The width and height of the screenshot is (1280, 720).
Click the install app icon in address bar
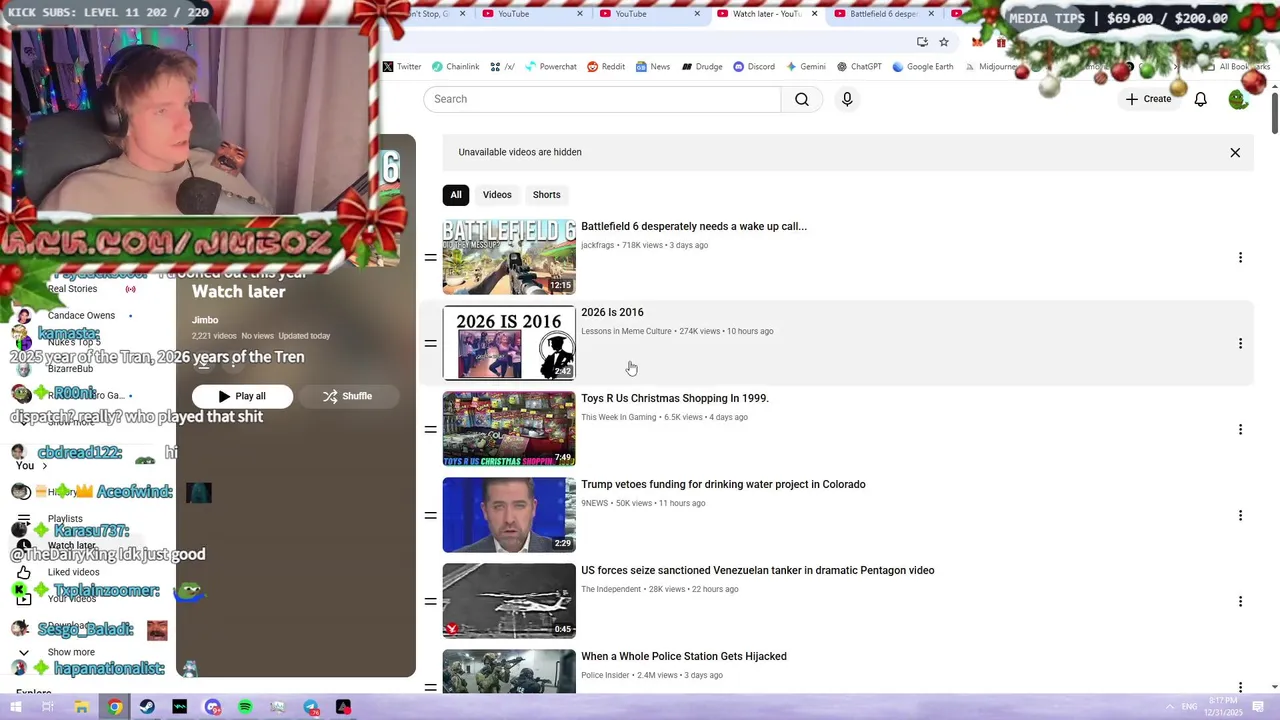click(x=922, y=42)
